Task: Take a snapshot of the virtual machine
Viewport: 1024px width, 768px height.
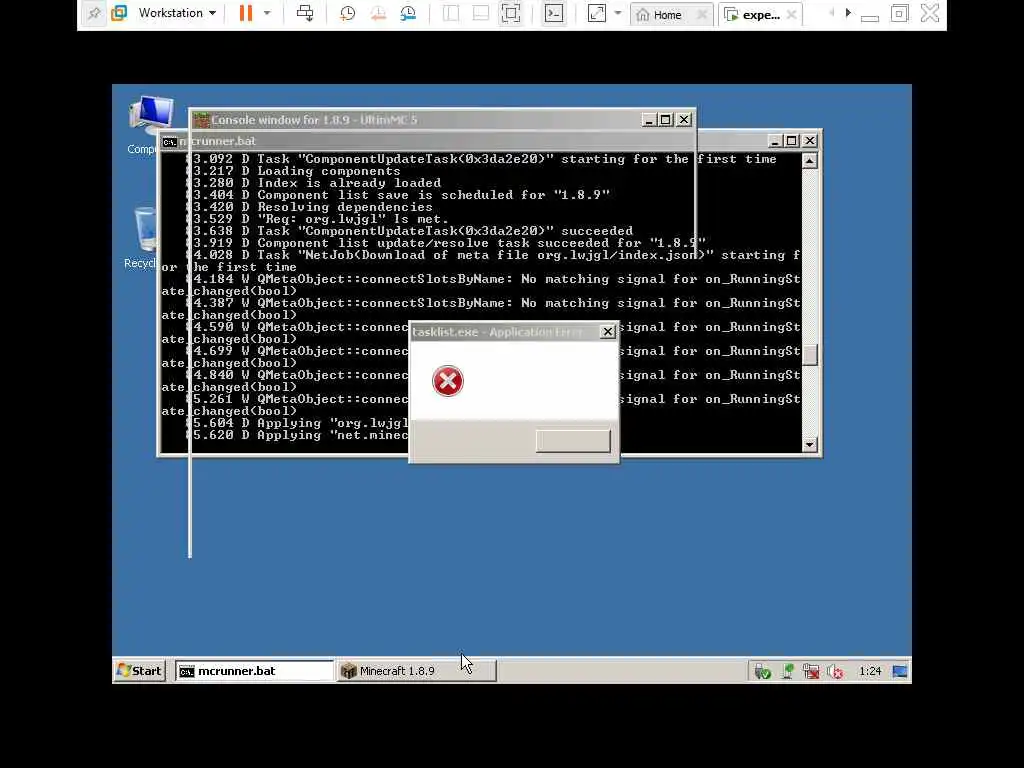Action: (347, 14)
